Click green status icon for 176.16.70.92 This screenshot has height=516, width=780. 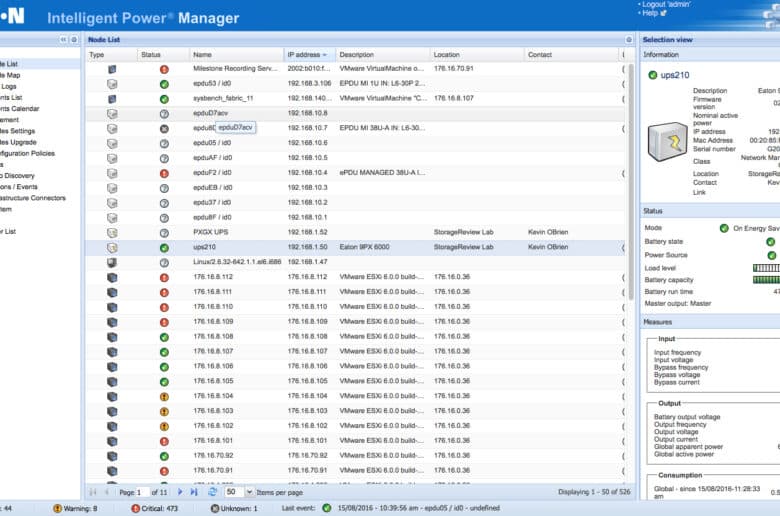(164, 456)
